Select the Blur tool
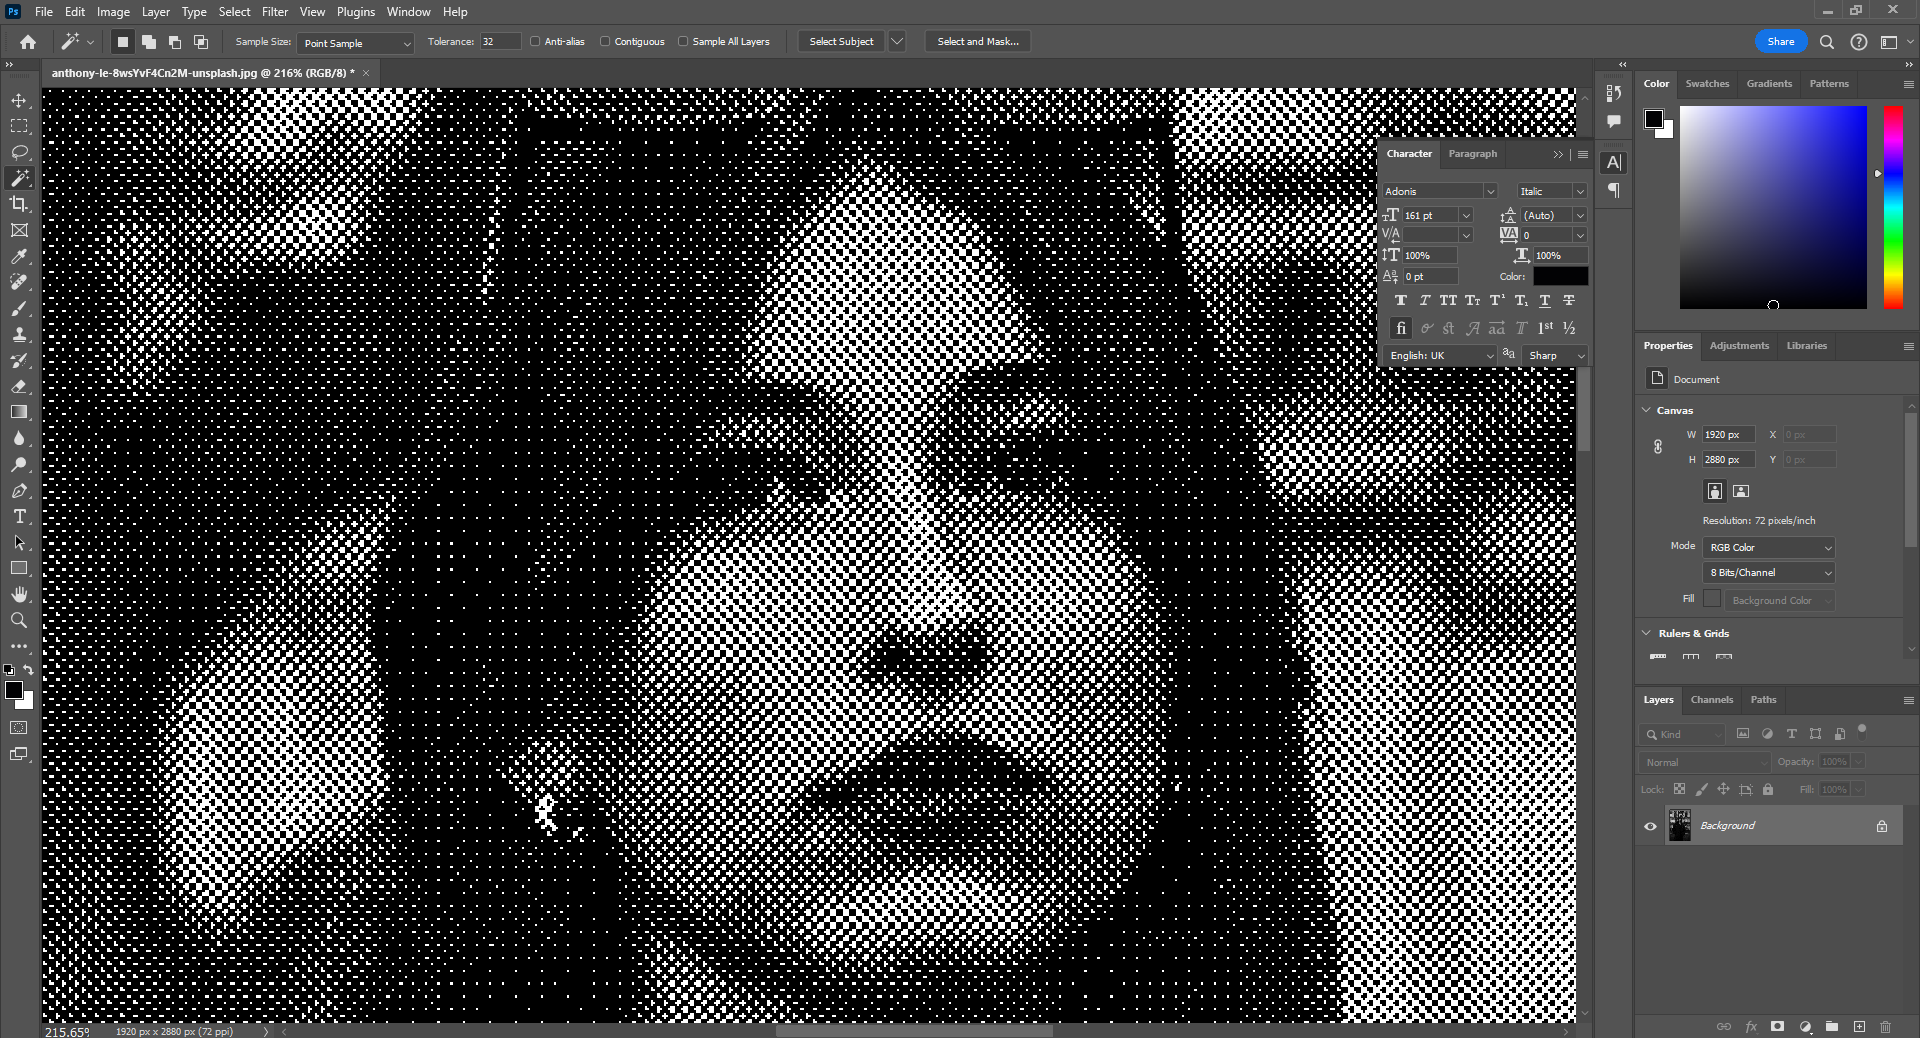This screenshot has height=1038, width=1920. point(19,438)
